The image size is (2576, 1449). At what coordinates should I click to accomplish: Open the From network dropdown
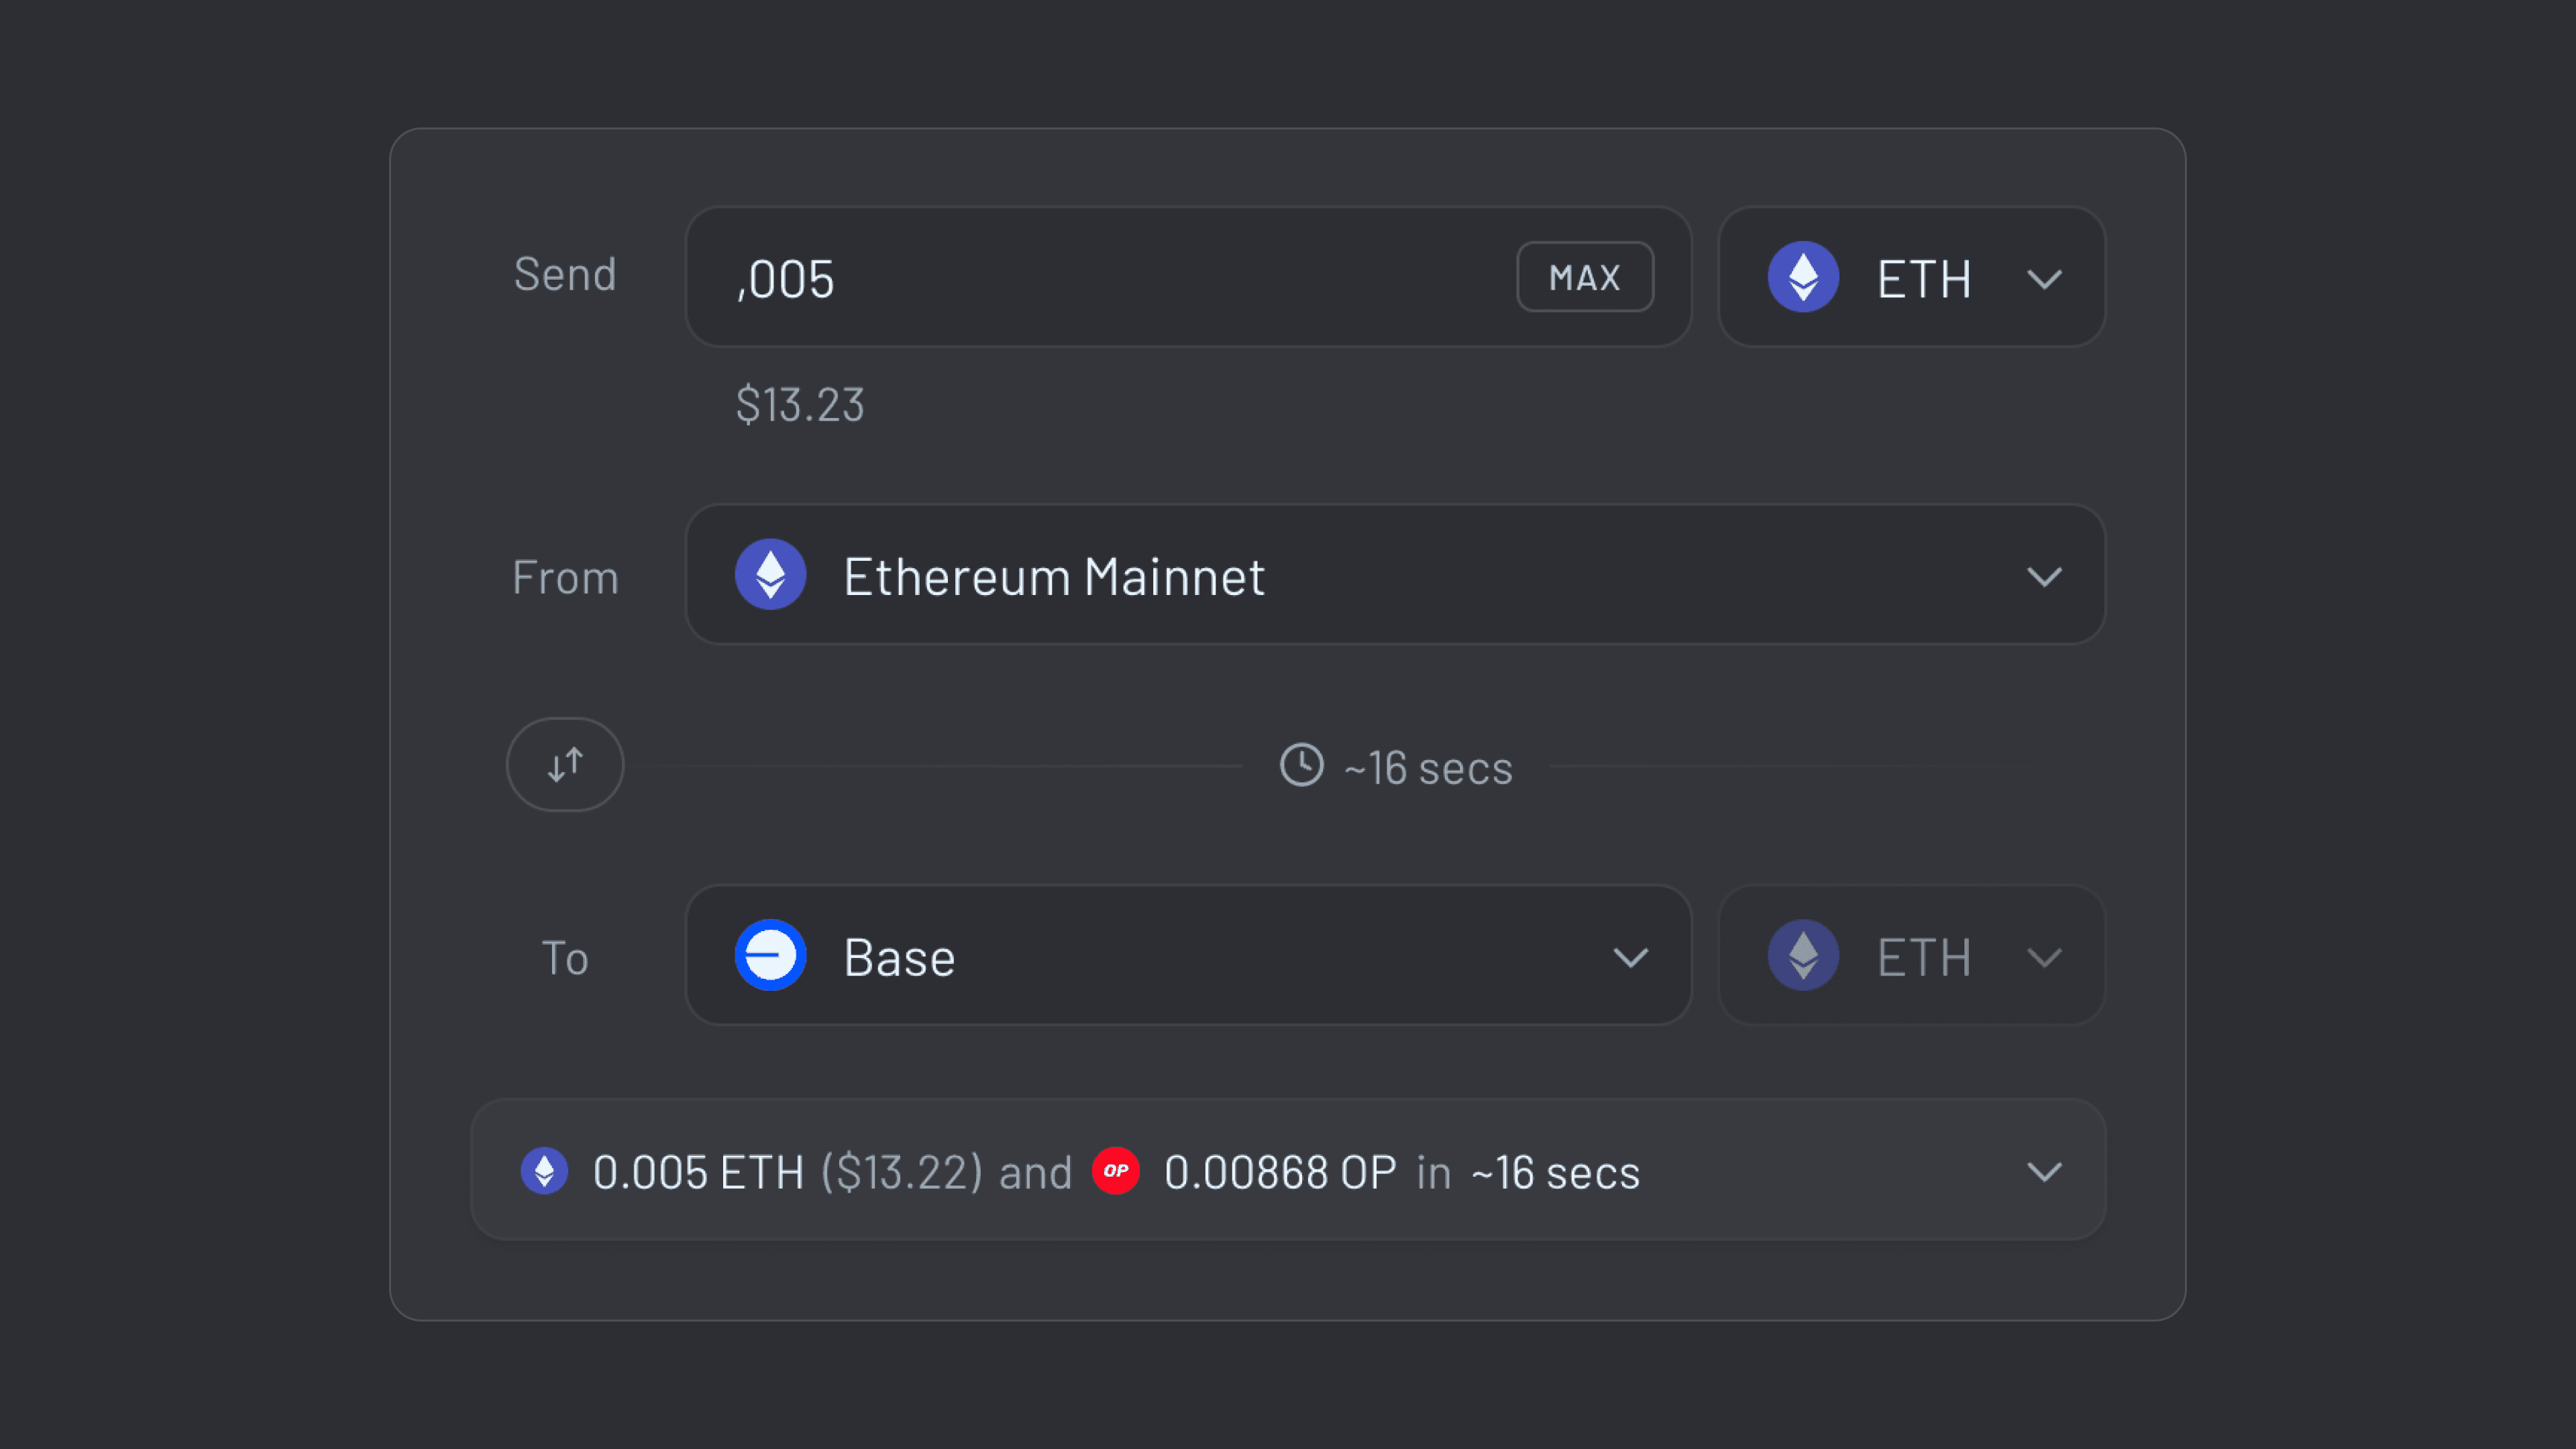(2044, 576)
